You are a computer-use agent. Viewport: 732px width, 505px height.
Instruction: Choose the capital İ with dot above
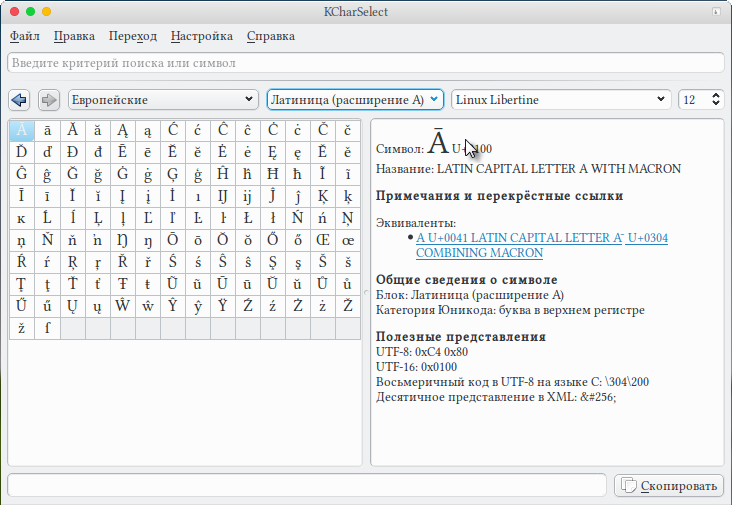[x=172, y=196]
